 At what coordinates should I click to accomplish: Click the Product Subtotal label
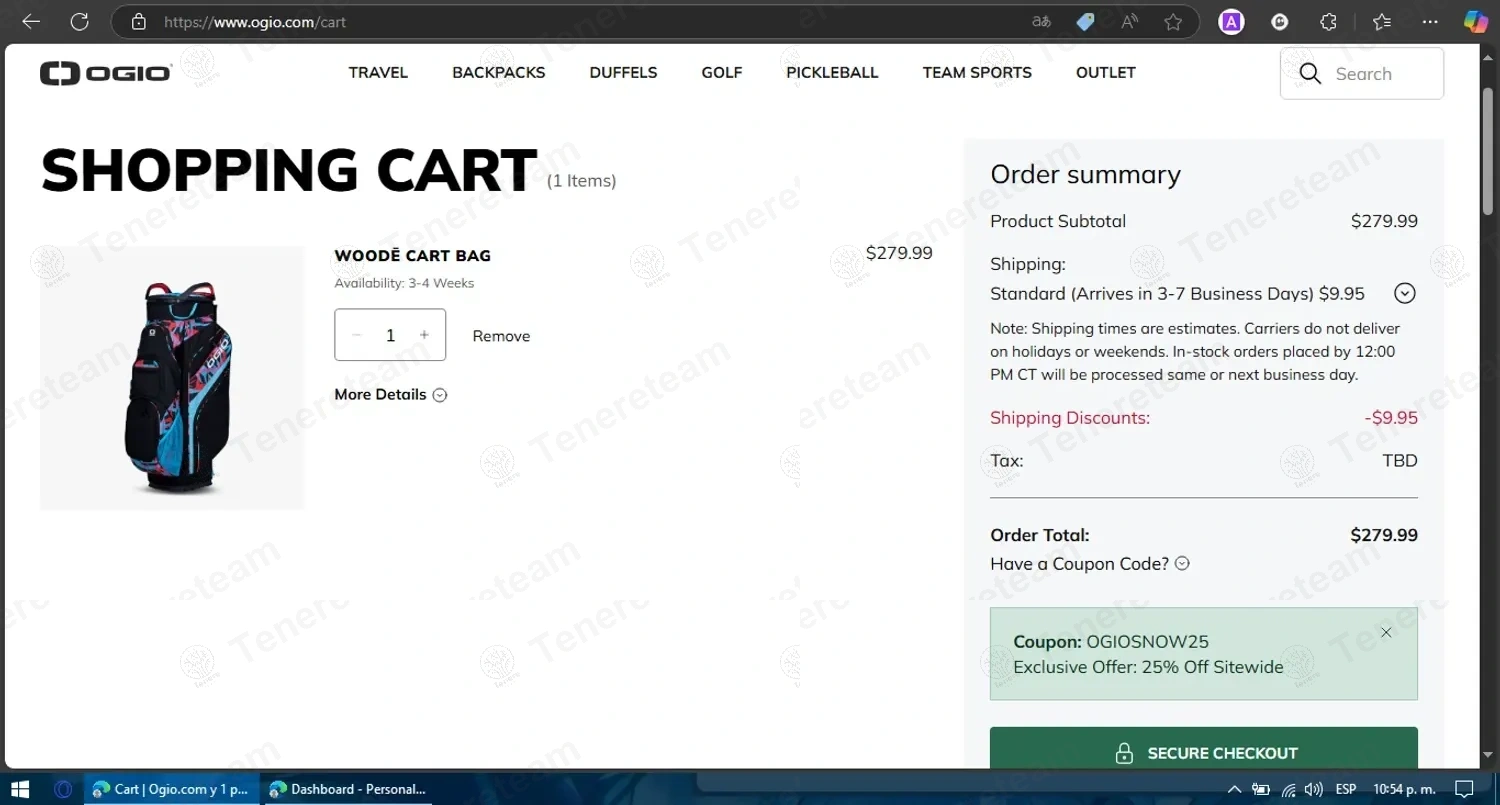click(1058, 221)
